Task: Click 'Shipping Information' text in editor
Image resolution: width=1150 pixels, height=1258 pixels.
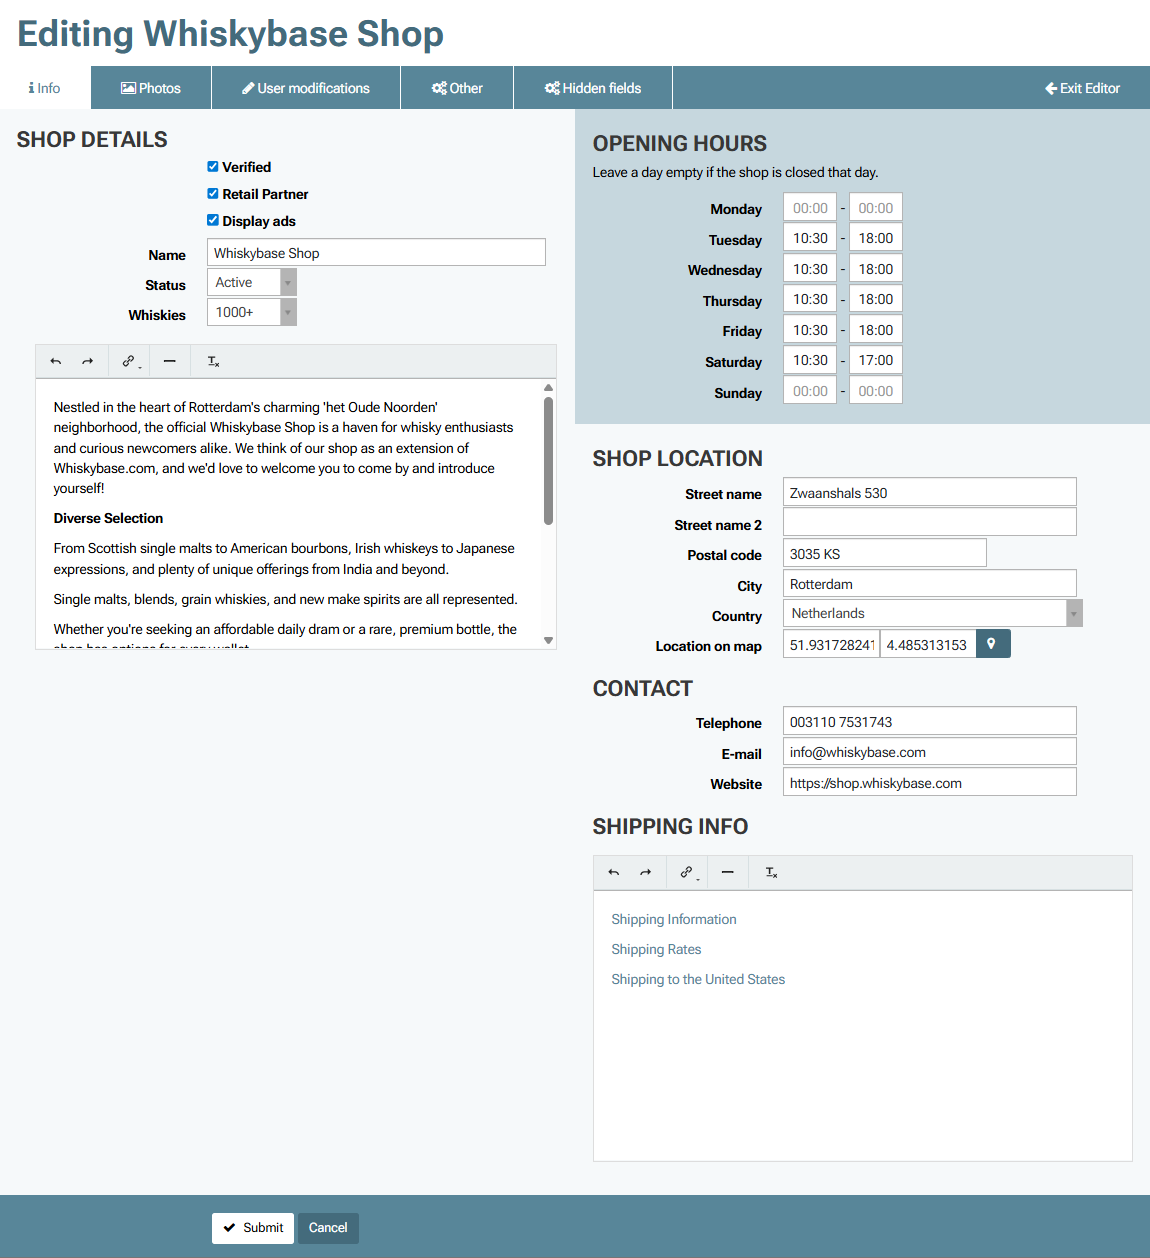Action: pyautogui.click(x=674, y=919)
